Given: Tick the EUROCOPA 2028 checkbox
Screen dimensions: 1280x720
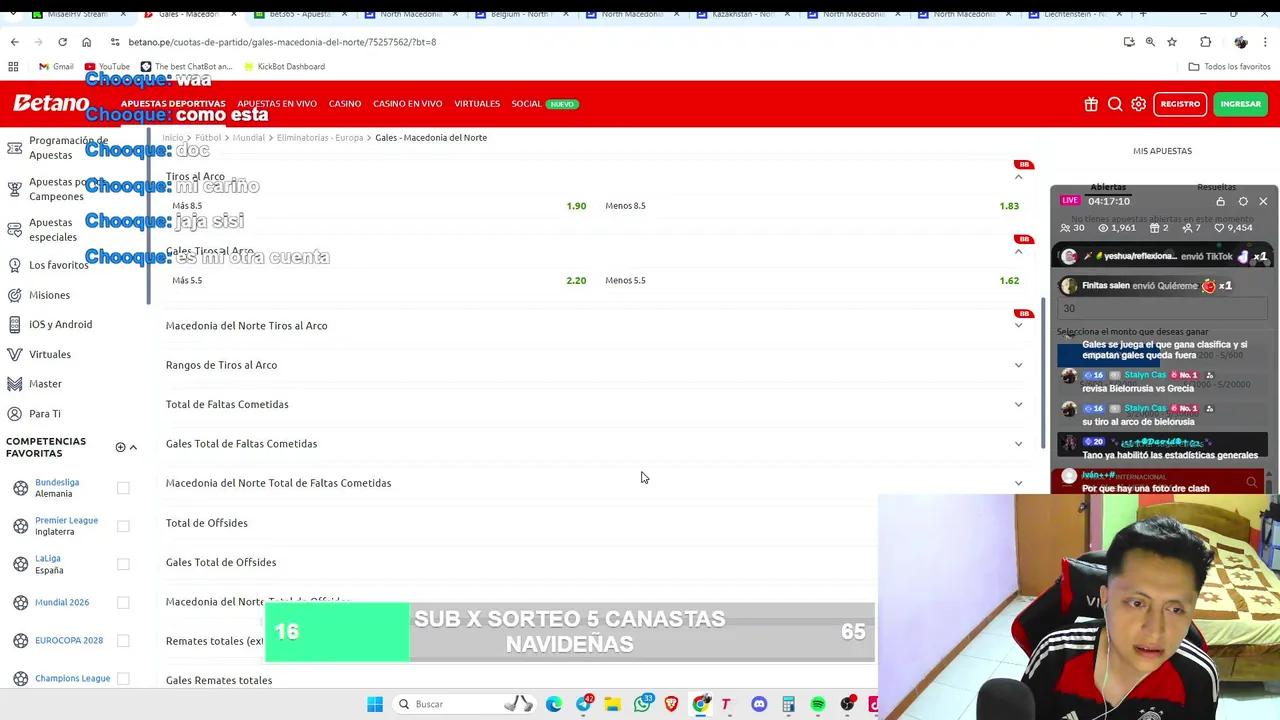Looking at the screenshot, I should point(123,640).
